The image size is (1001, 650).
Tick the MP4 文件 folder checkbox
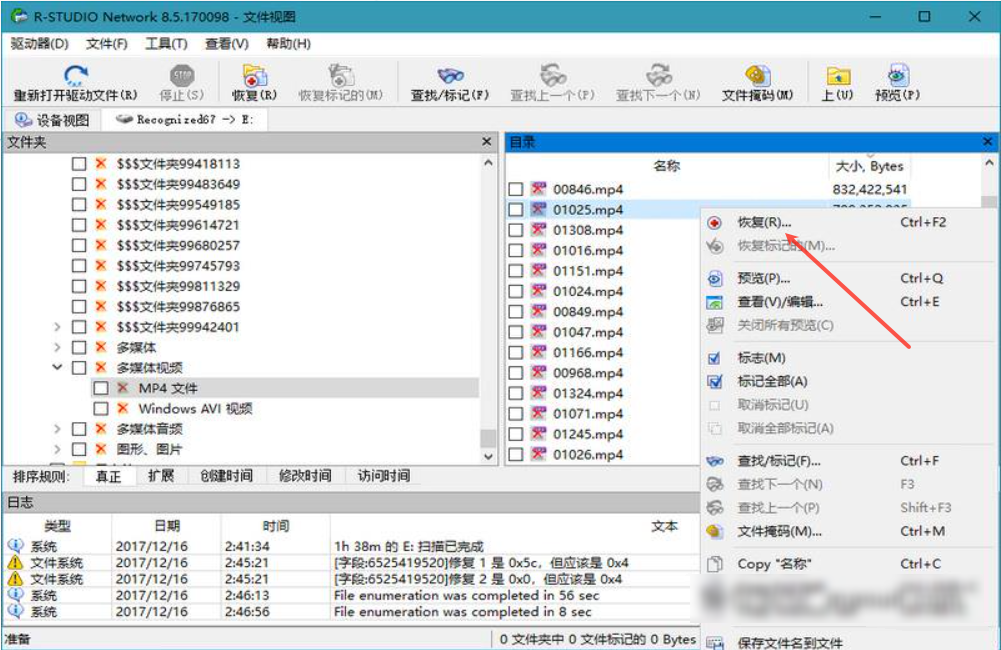coord(101,388)
